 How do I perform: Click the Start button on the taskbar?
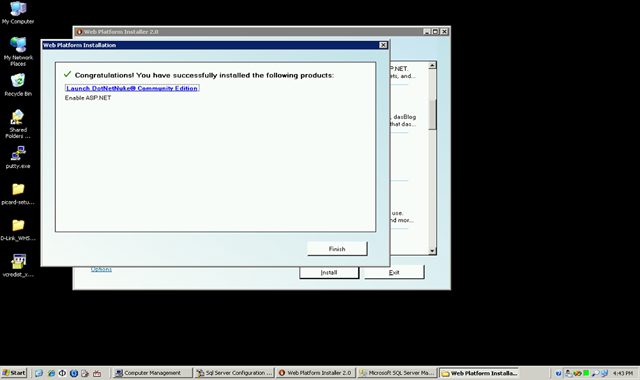pyautogui.click(x=14, y=373)
